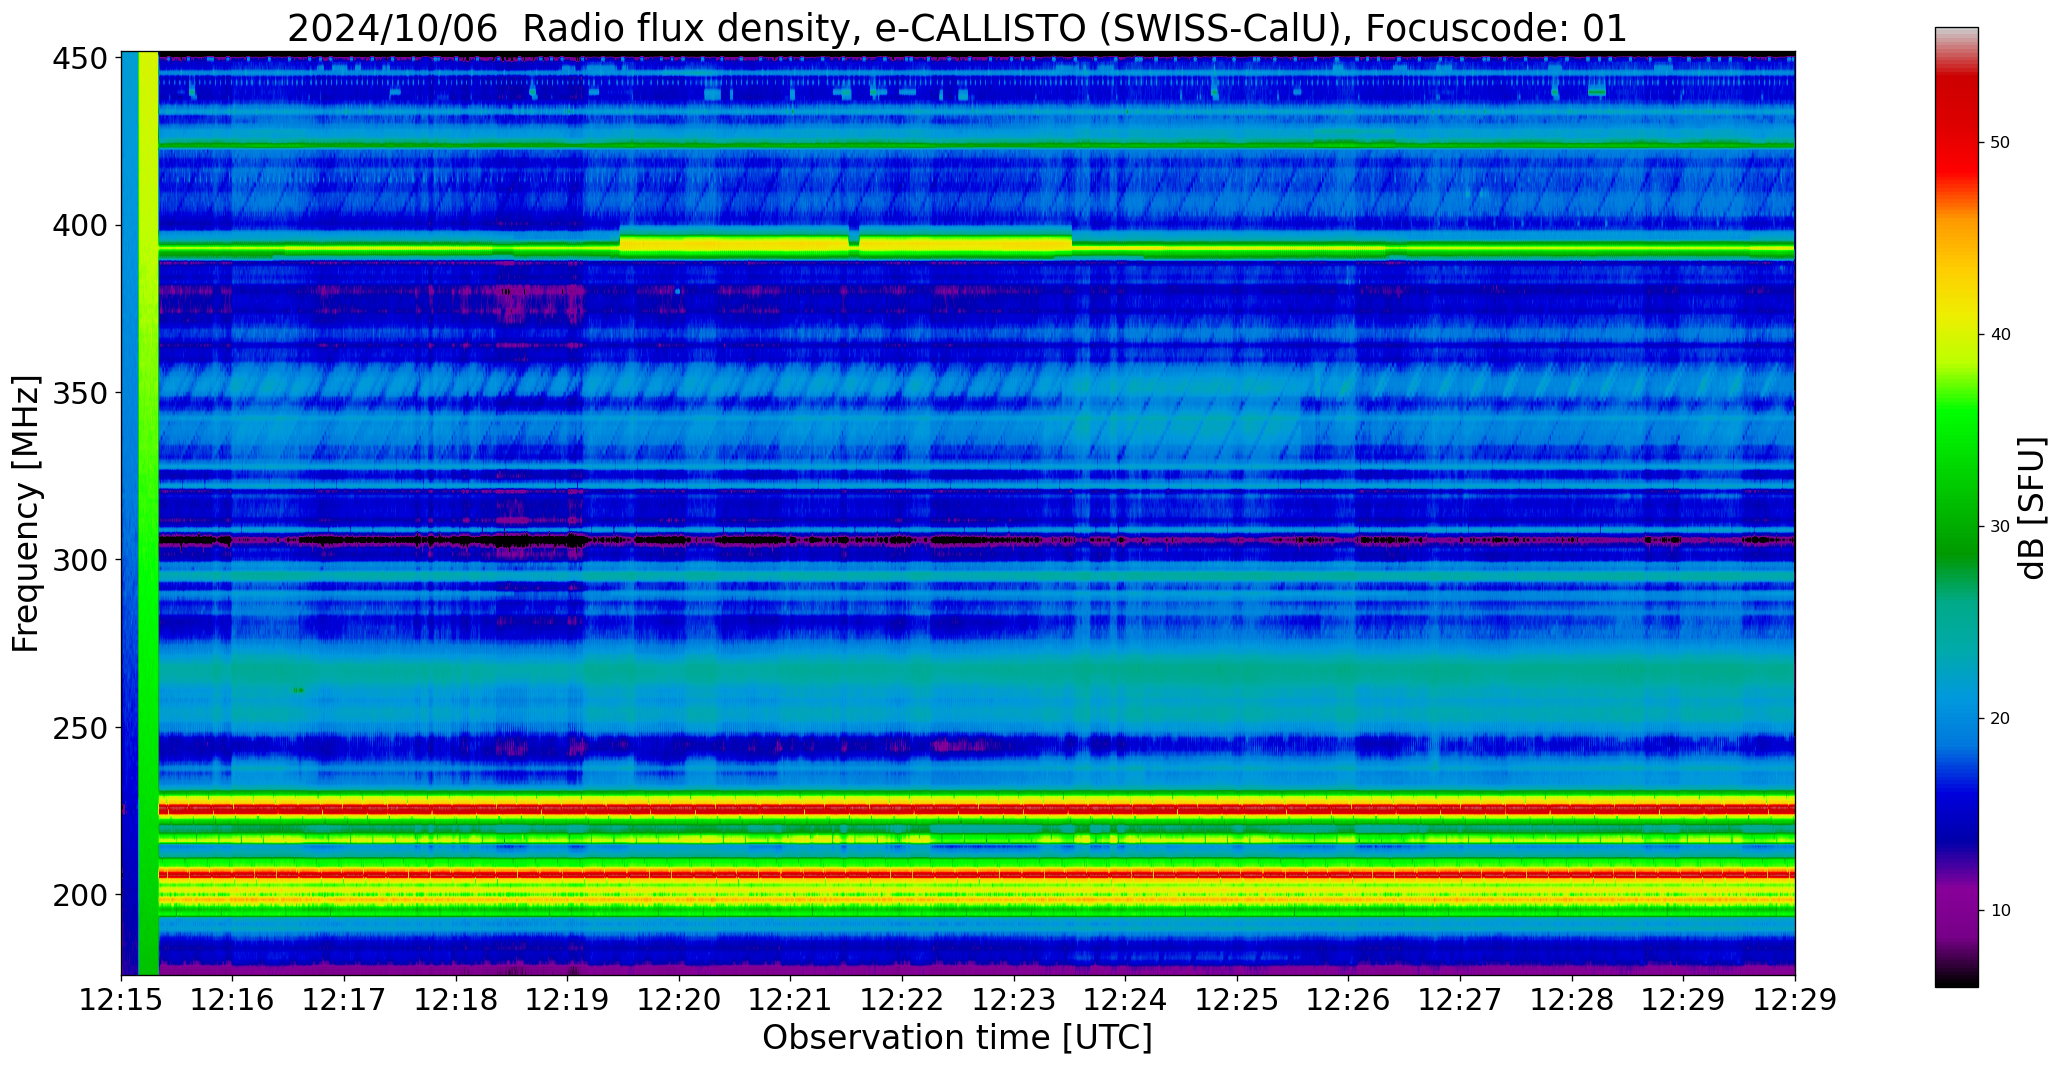
Task: Click the colorbar 10 tick label
Action: point(2000,911)
